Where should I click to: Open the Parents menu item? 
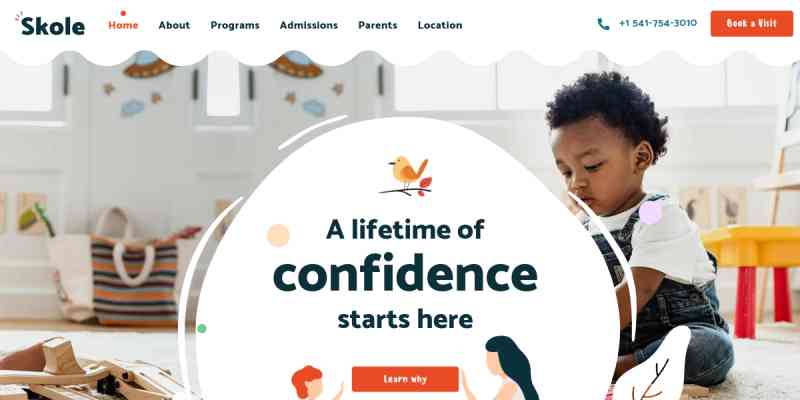pyautogui.click(x=378, y=25)
